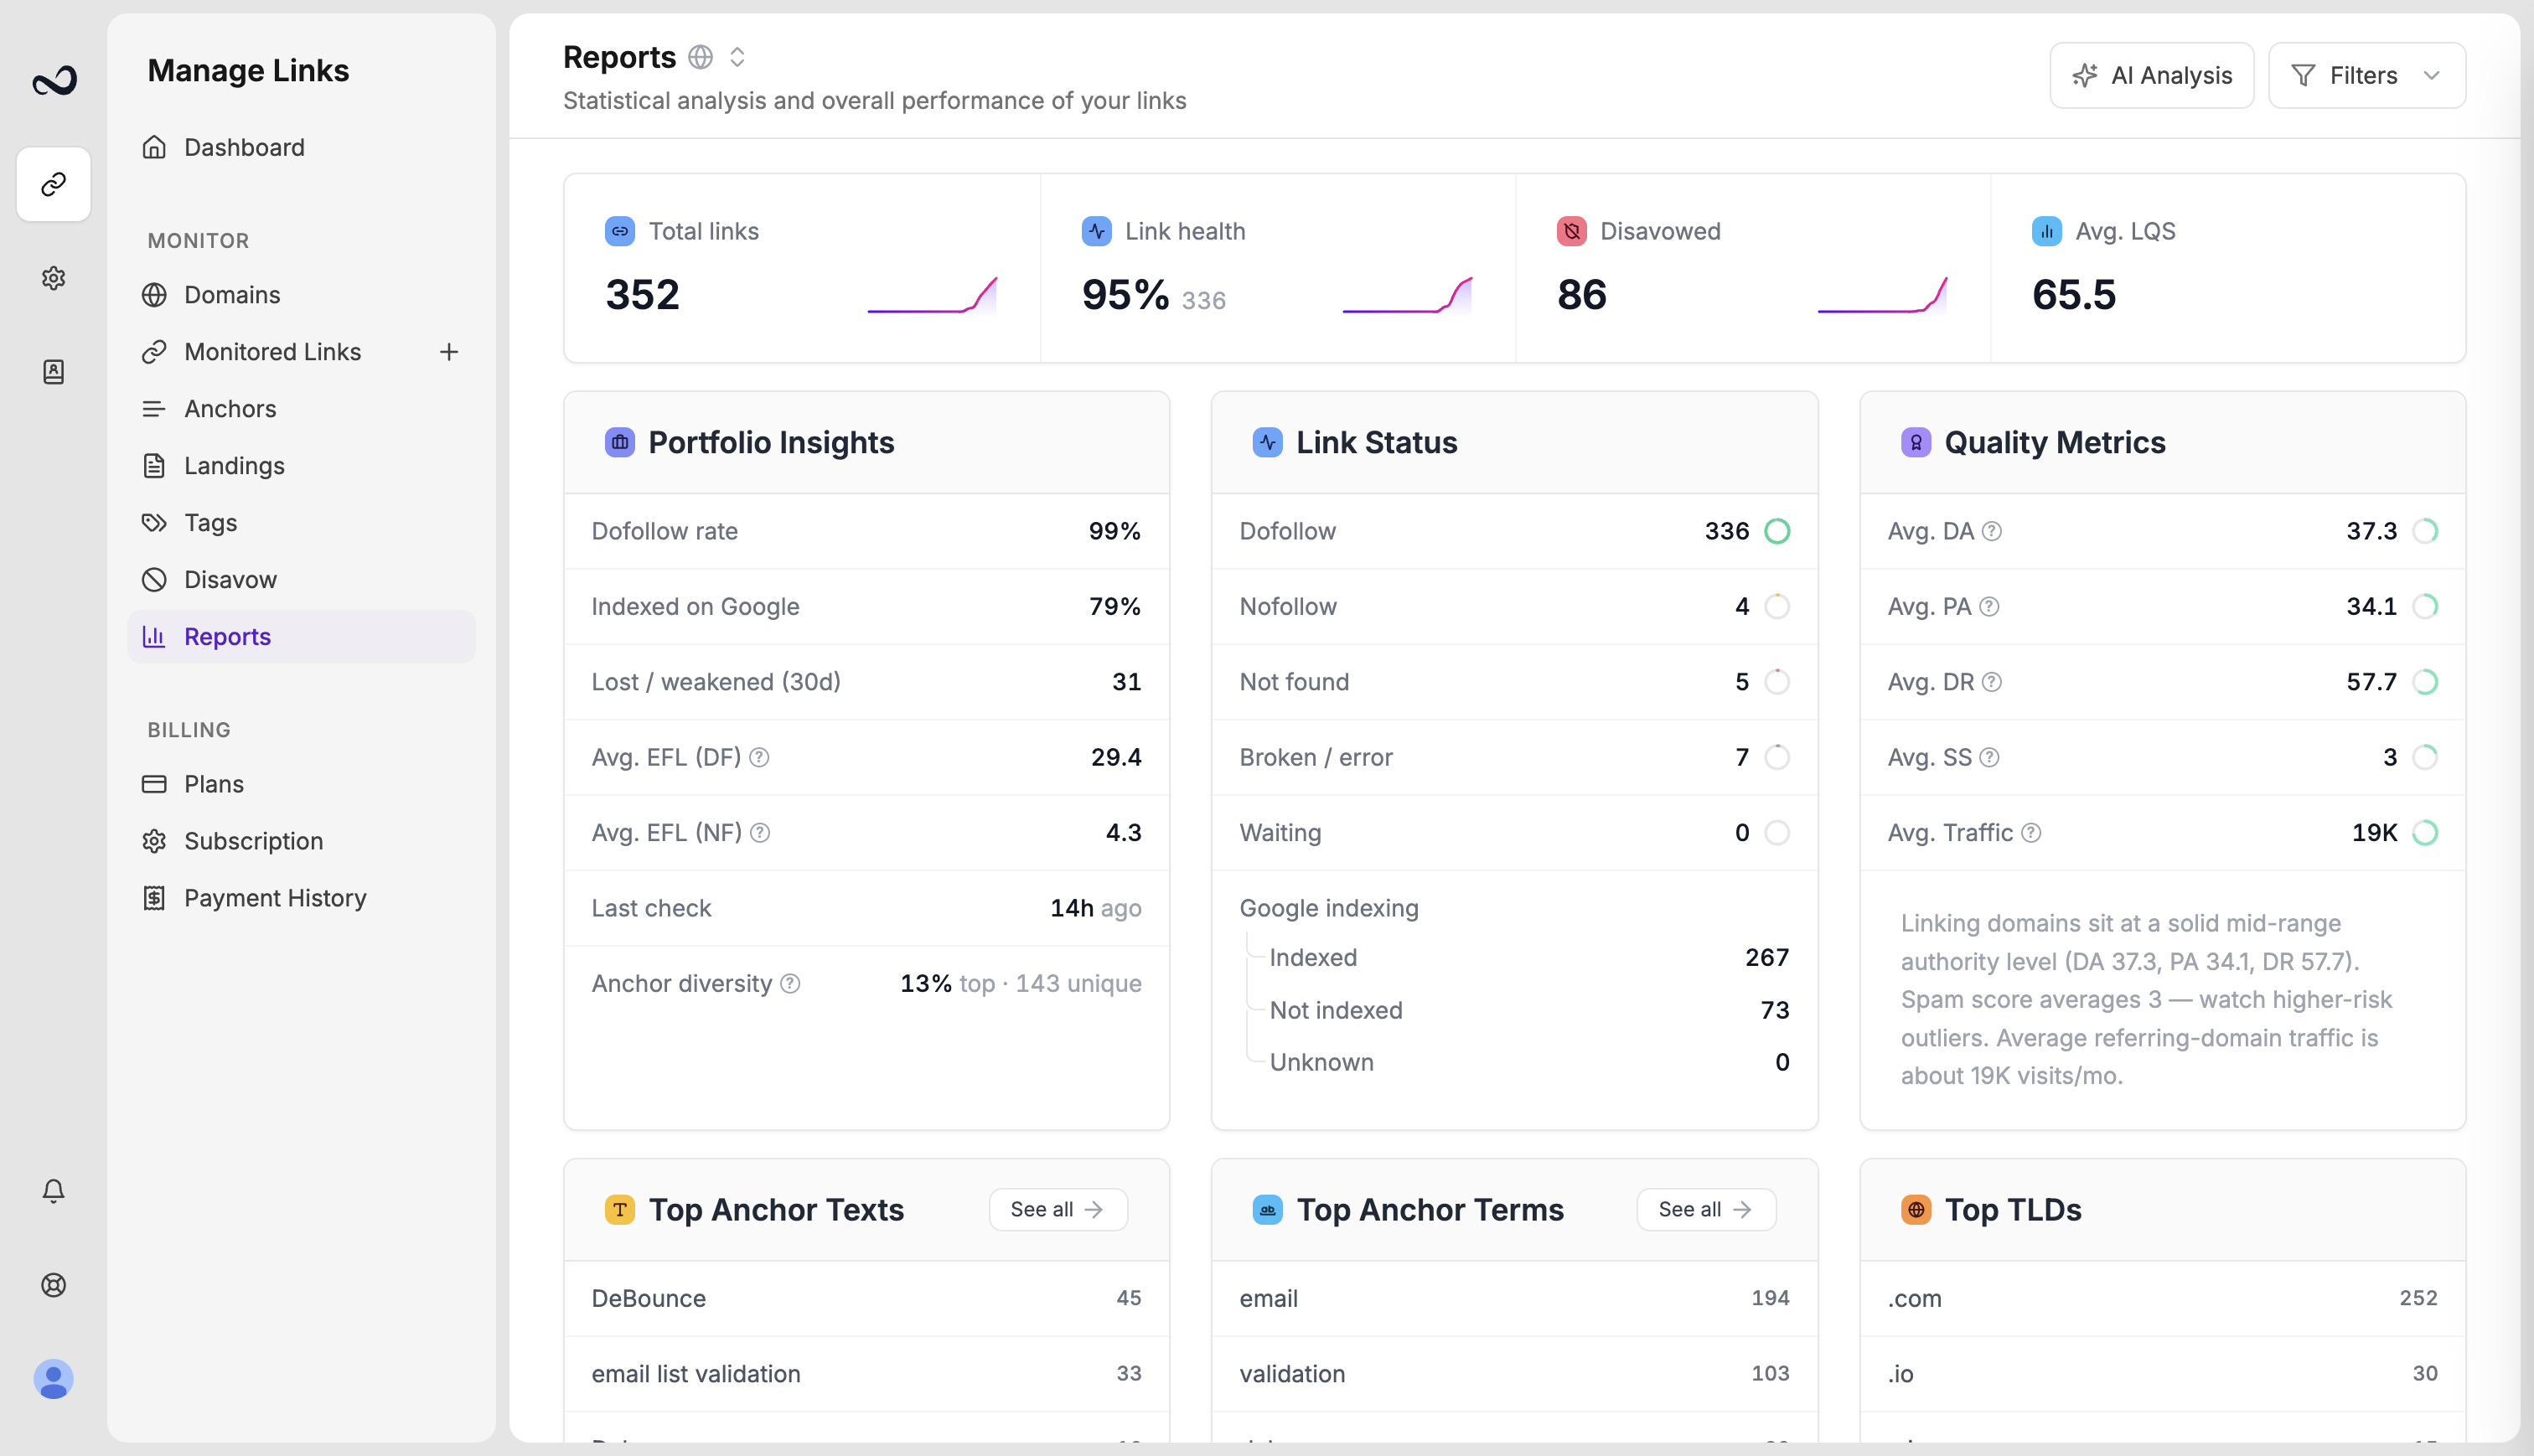Add a monitored link with the plus icon
Screen dimensions: 2534x1456
point(449,352)
